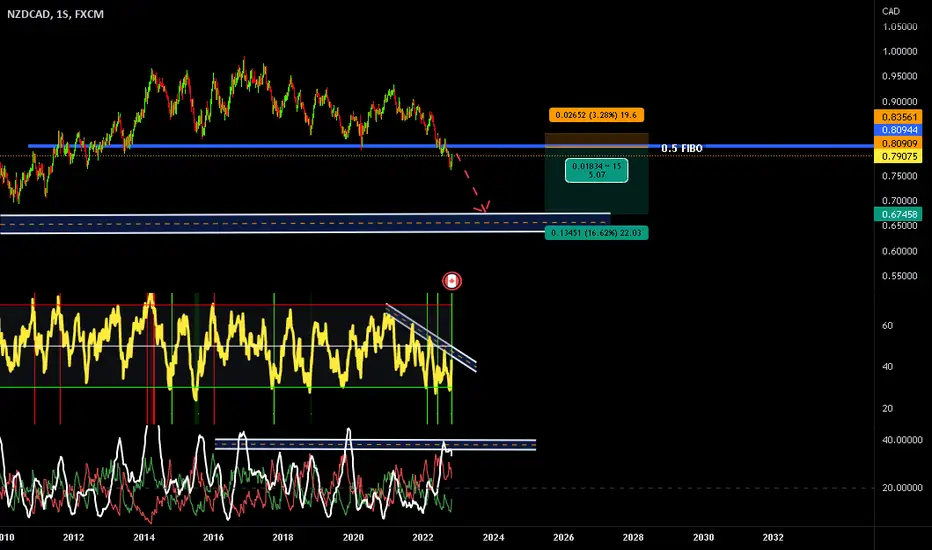Click the 2024 label on time axis
932x550 pixels.
click(x=493, y=538)
